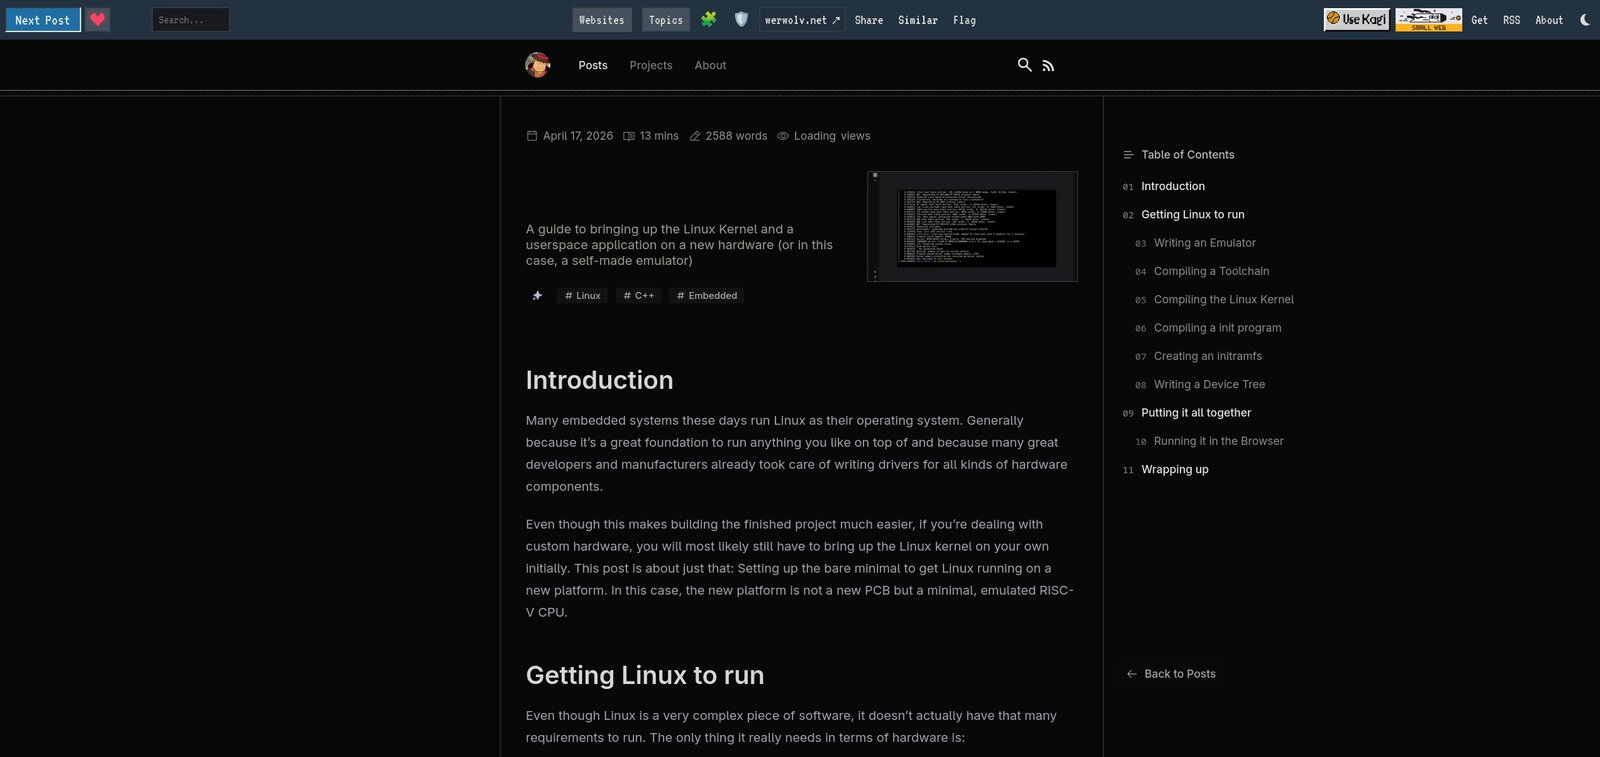The height and width of the screenshot is (757, 1600).
Task: Click the Search input field
Action: 190,20
